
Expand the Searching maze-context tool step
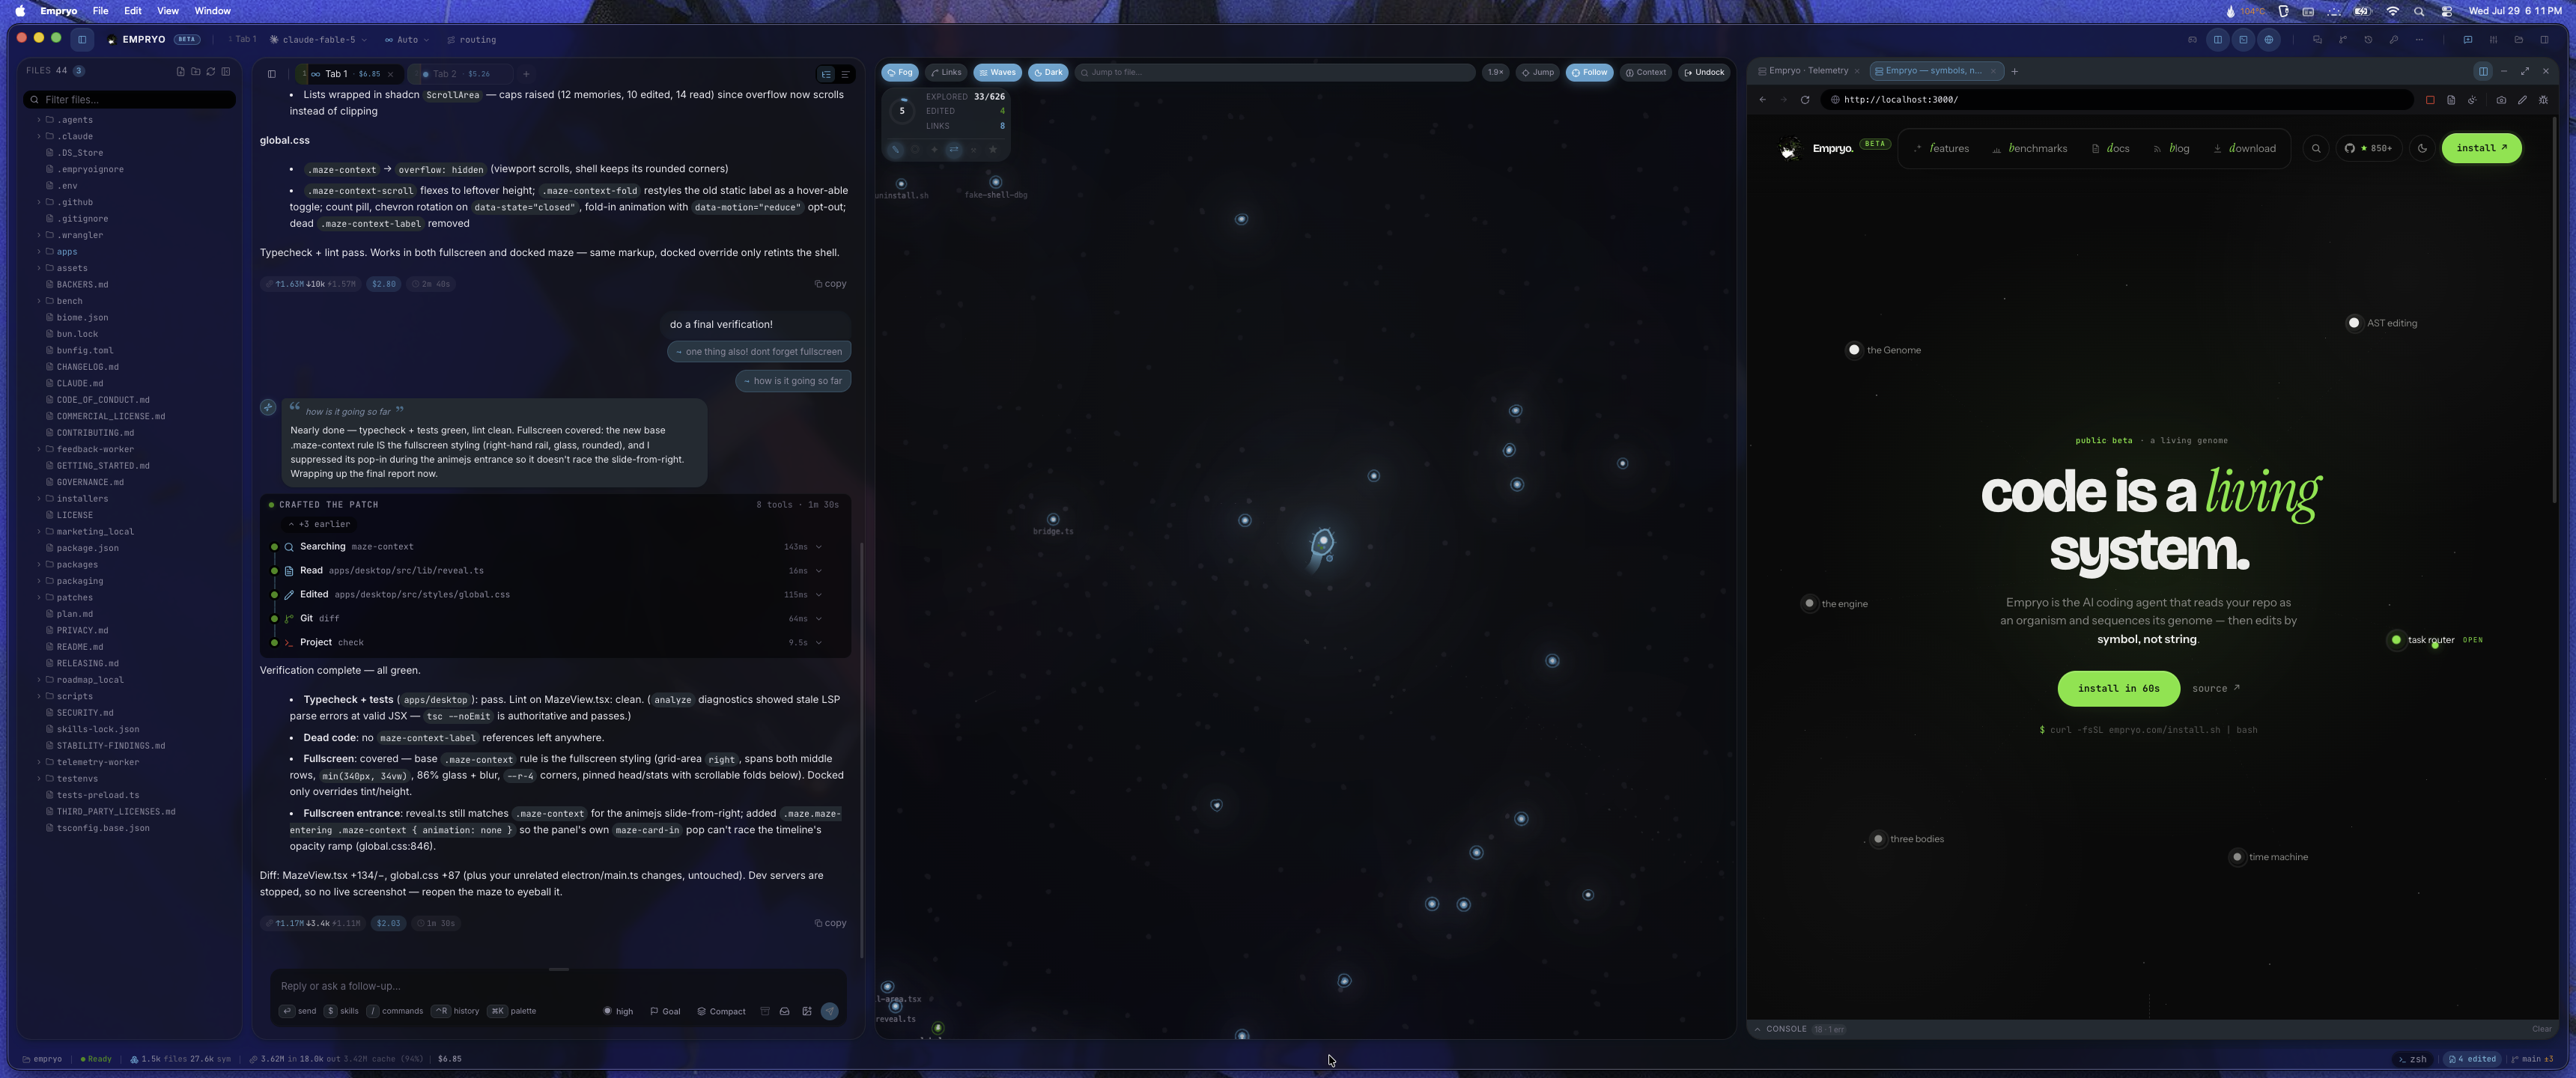pyautogui.click(x=547, y=547)
